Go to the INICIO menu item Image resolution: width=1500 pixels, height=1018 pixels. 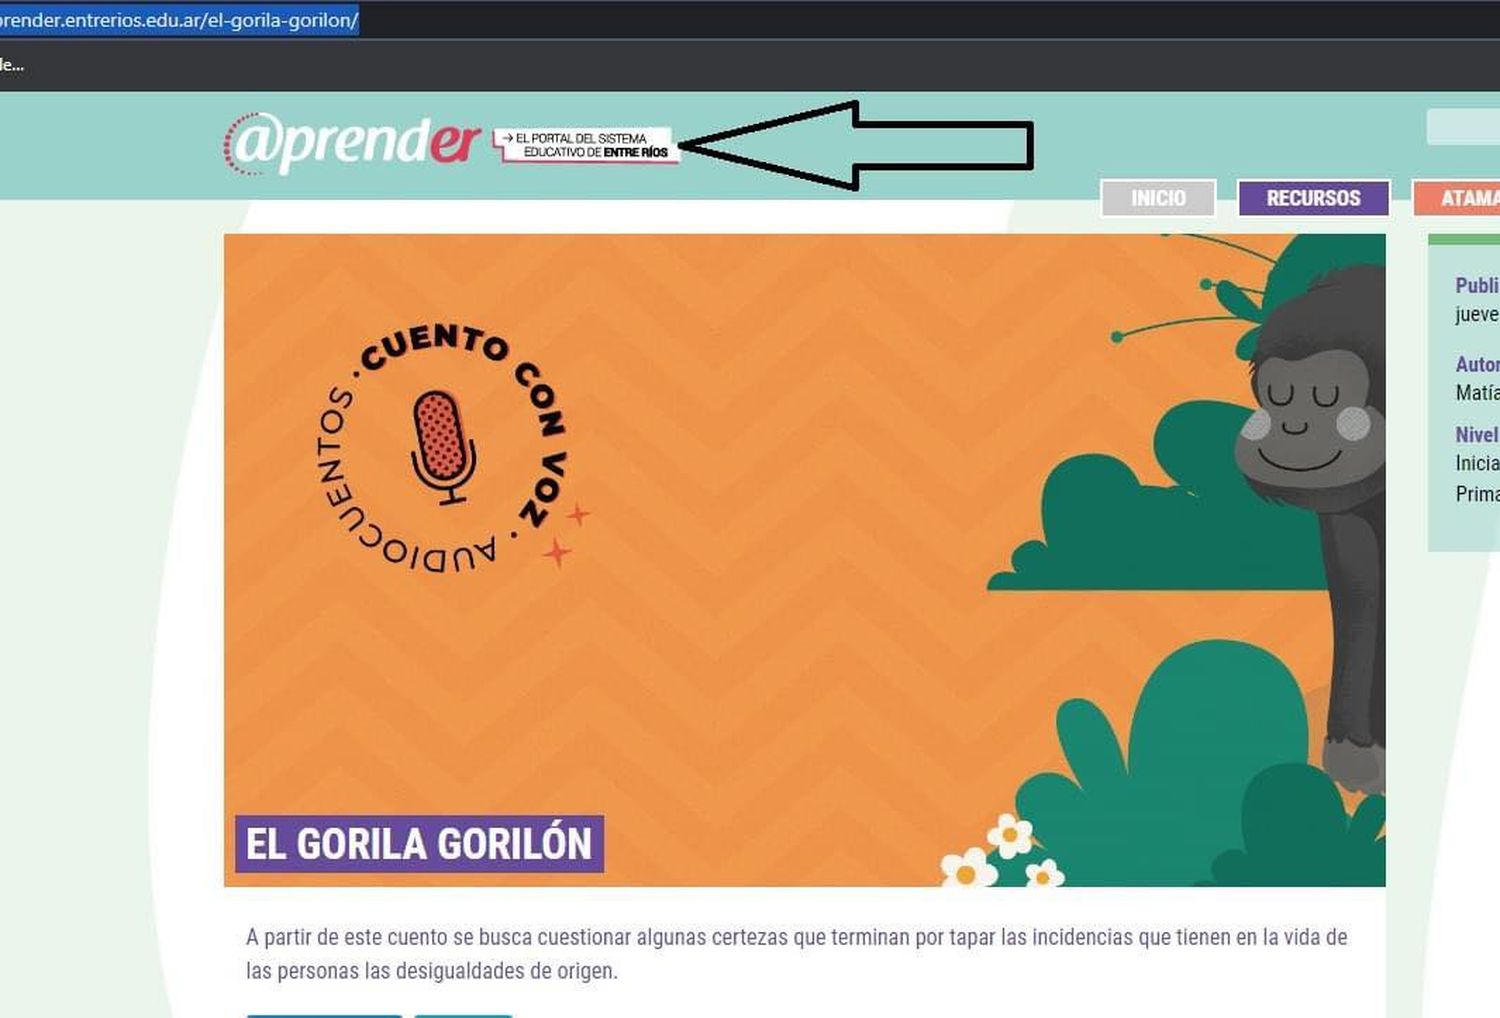(x=1158, y=198)
